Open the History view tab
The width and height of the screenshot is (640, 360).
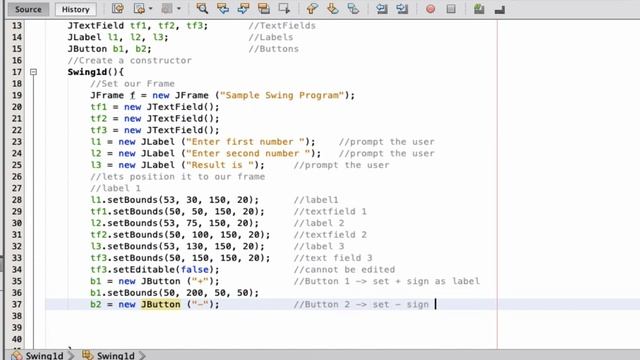pos(76,9)
